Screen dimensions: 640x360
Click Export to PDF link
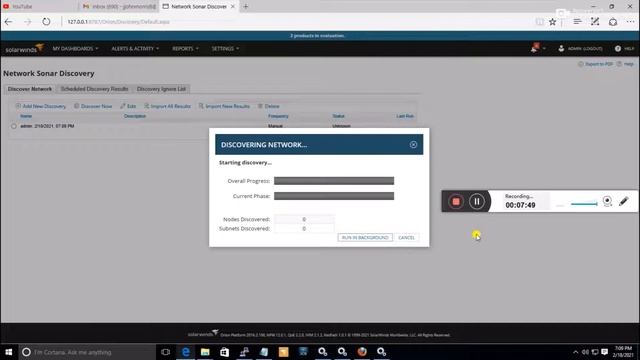[596, 64]
